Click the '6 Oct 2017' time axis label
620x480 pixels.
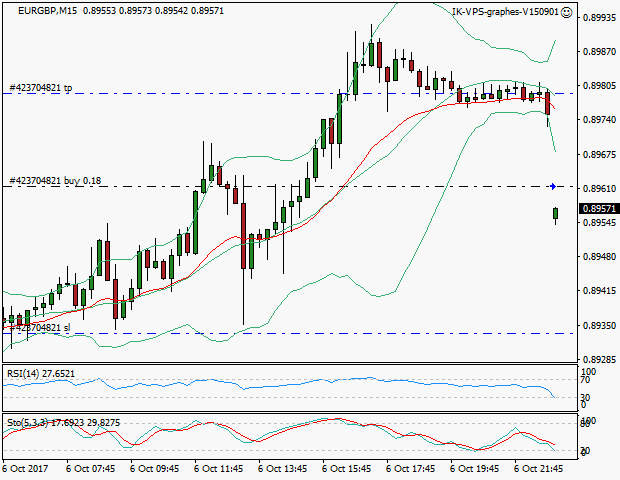pyautogui.click(x=25, y=469)
